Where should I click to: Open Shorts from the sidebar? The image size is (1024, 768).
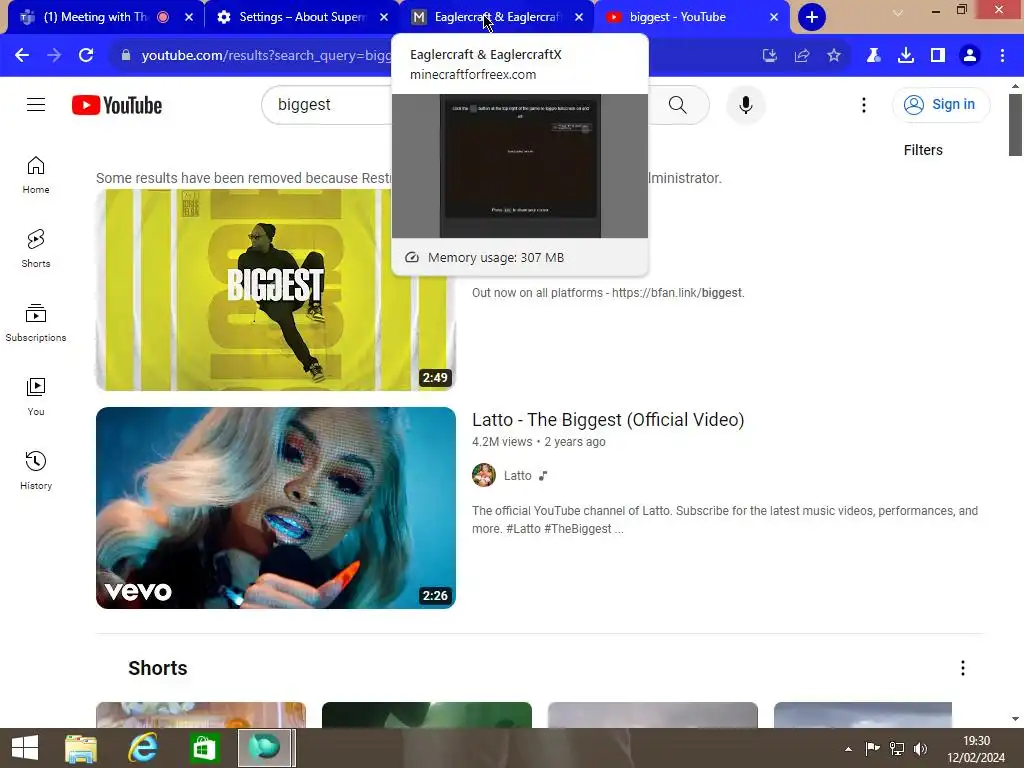coord(36,249)
